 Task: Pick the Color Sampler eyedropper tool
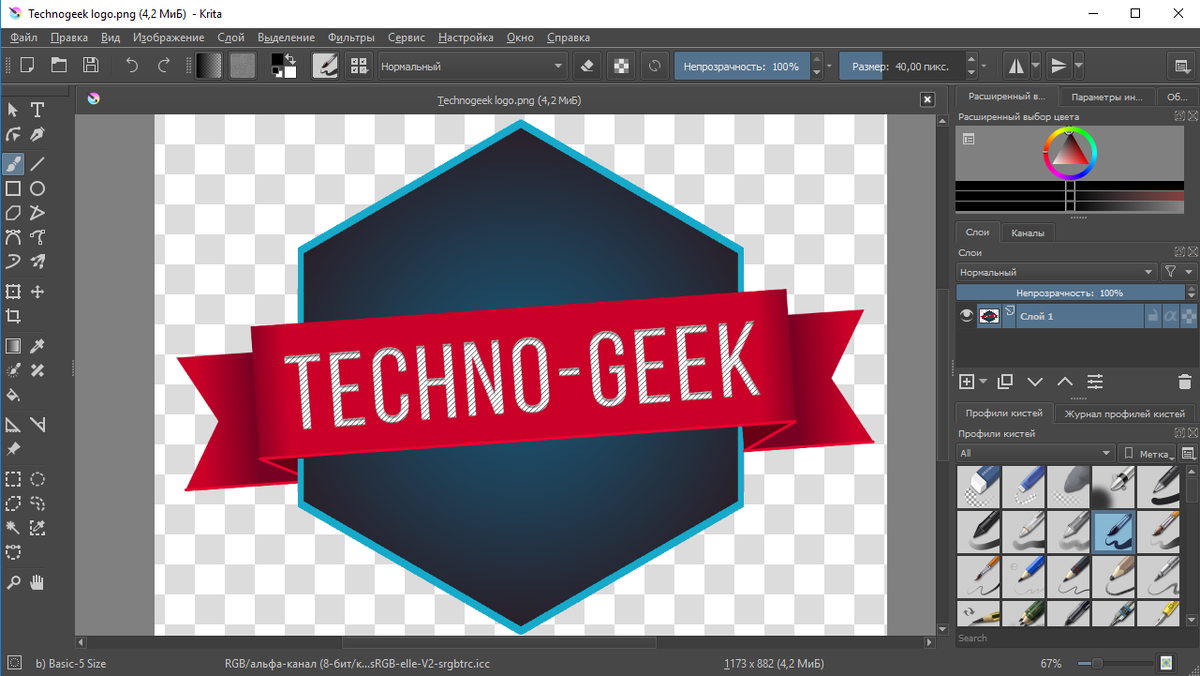(x=37, y=346)
